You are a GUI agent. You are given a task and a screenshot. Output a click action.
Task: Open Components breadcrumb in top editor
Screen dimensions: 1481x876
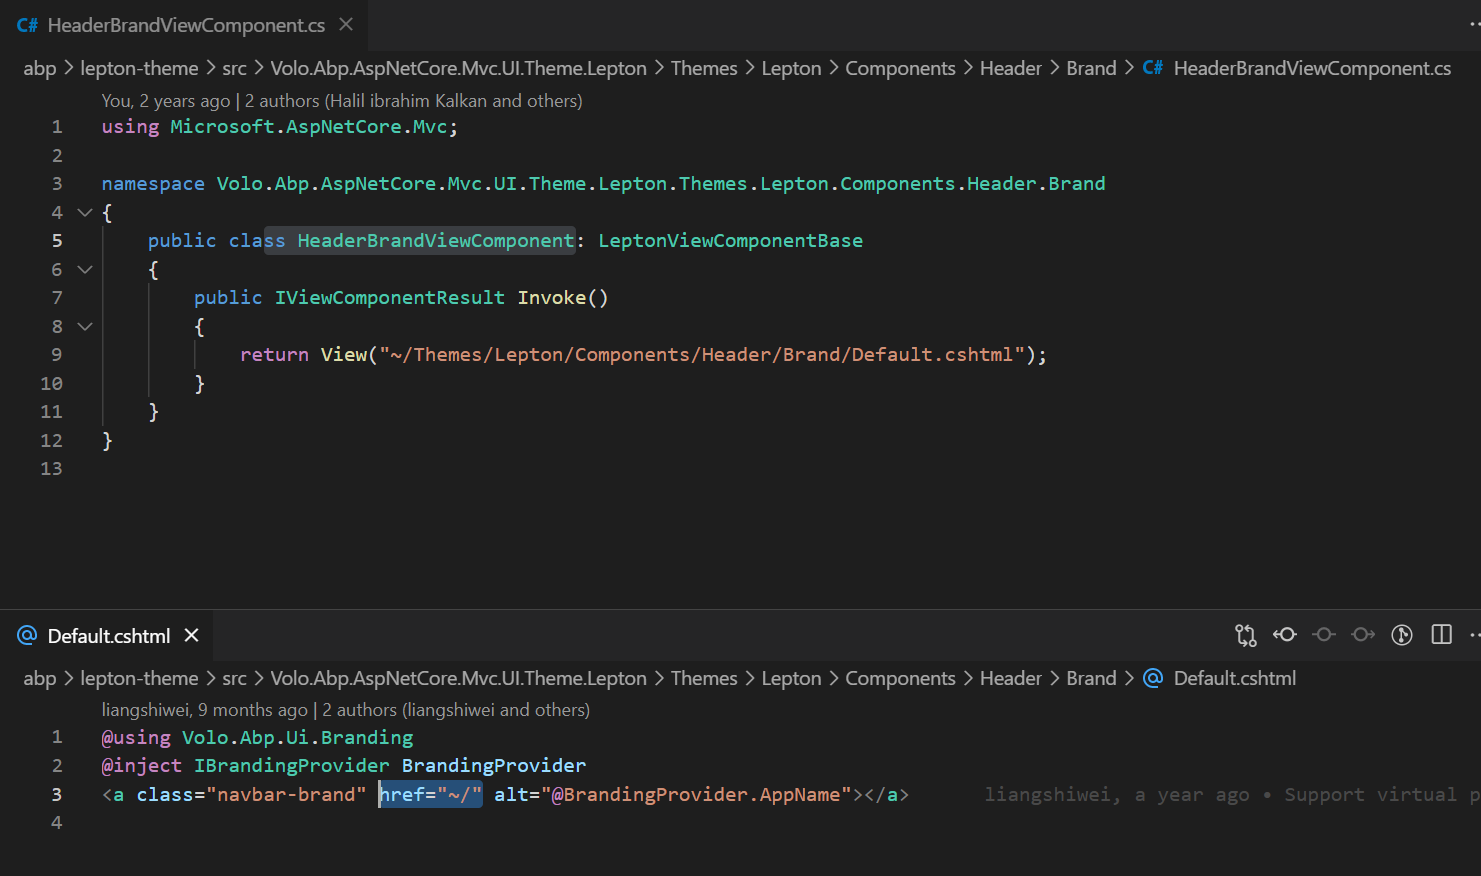coord(900,68)
